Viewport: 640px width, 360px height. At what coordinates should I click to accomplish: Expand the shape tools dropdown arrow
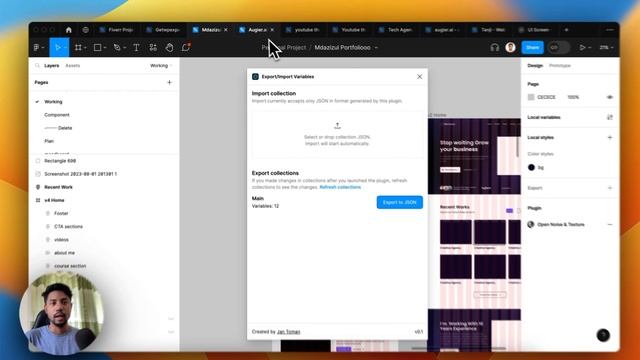coord(105,48)
